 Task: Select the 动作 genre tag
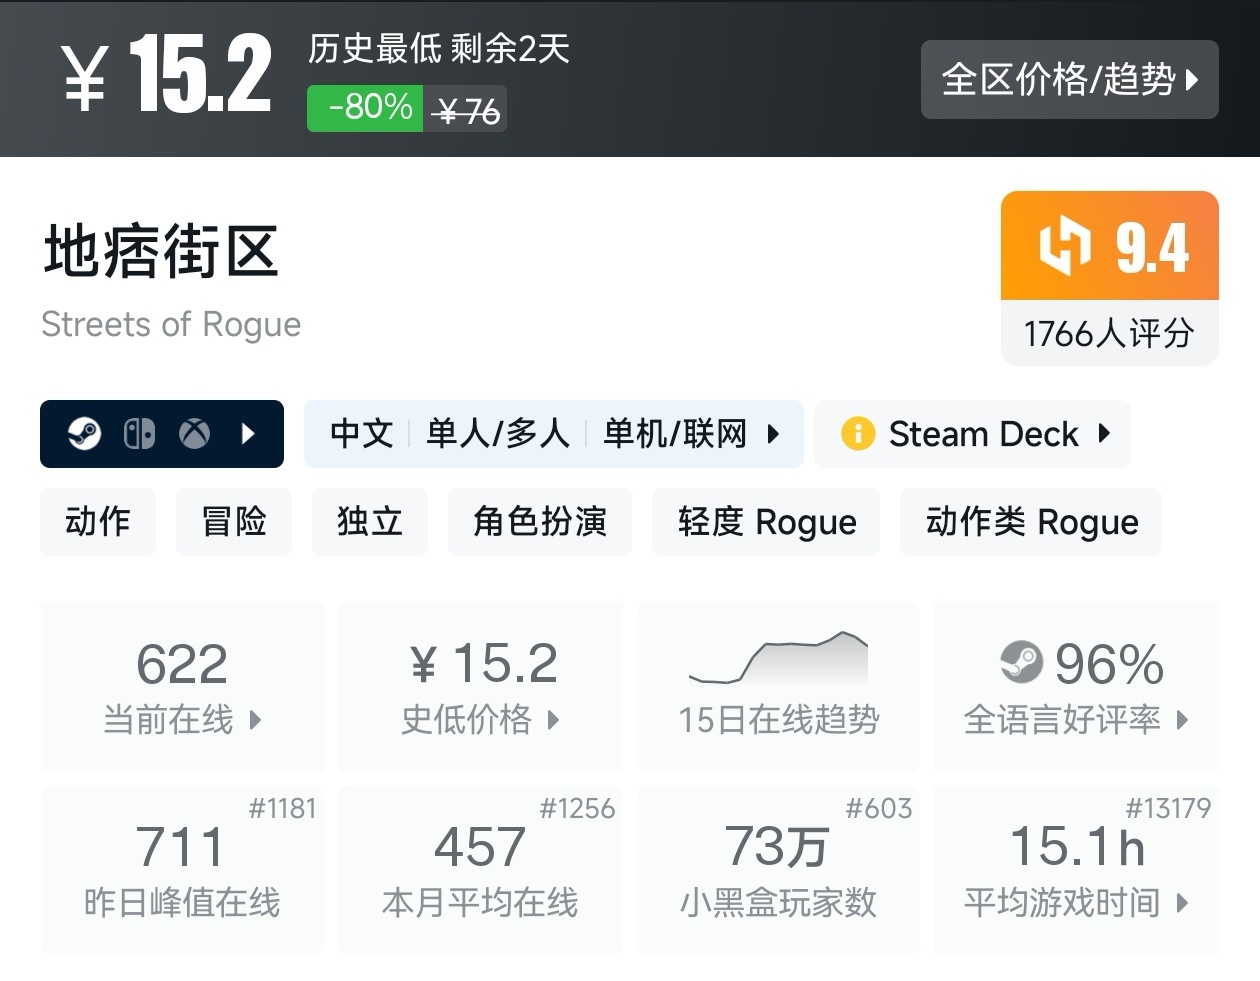click(98, 521)
